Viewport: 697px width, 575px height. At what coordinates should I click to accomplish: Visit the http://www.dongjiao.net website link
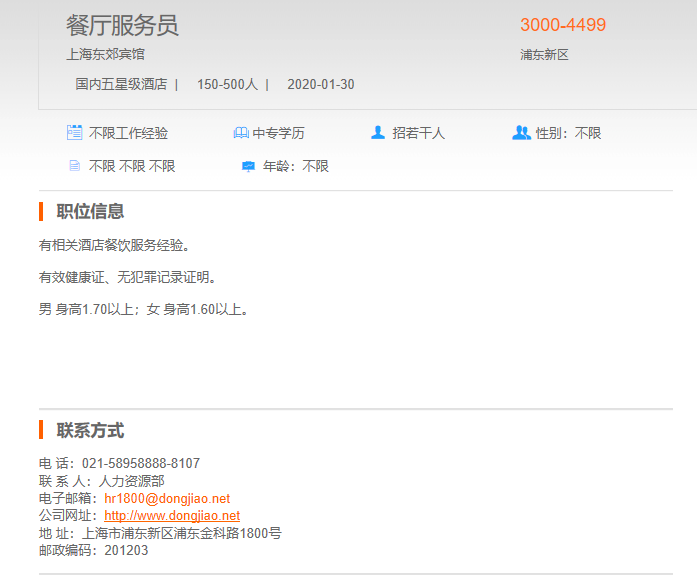coord(172,515)
